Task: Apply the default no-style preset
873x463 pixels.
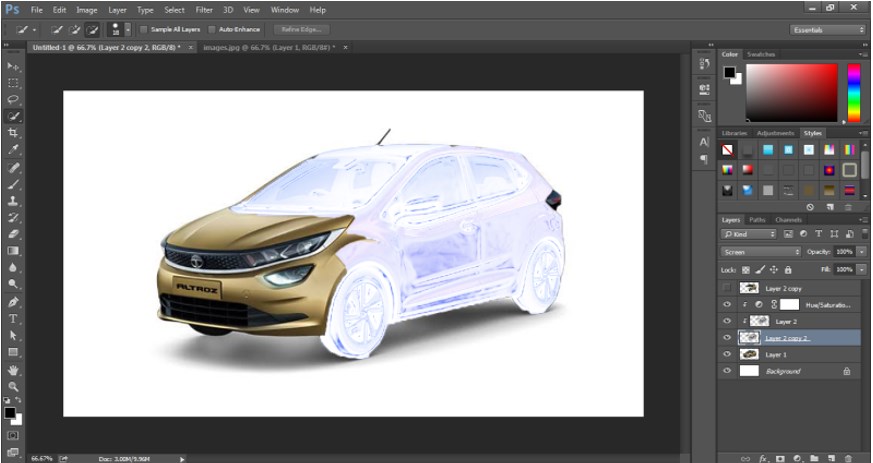Action: [727, 150]
